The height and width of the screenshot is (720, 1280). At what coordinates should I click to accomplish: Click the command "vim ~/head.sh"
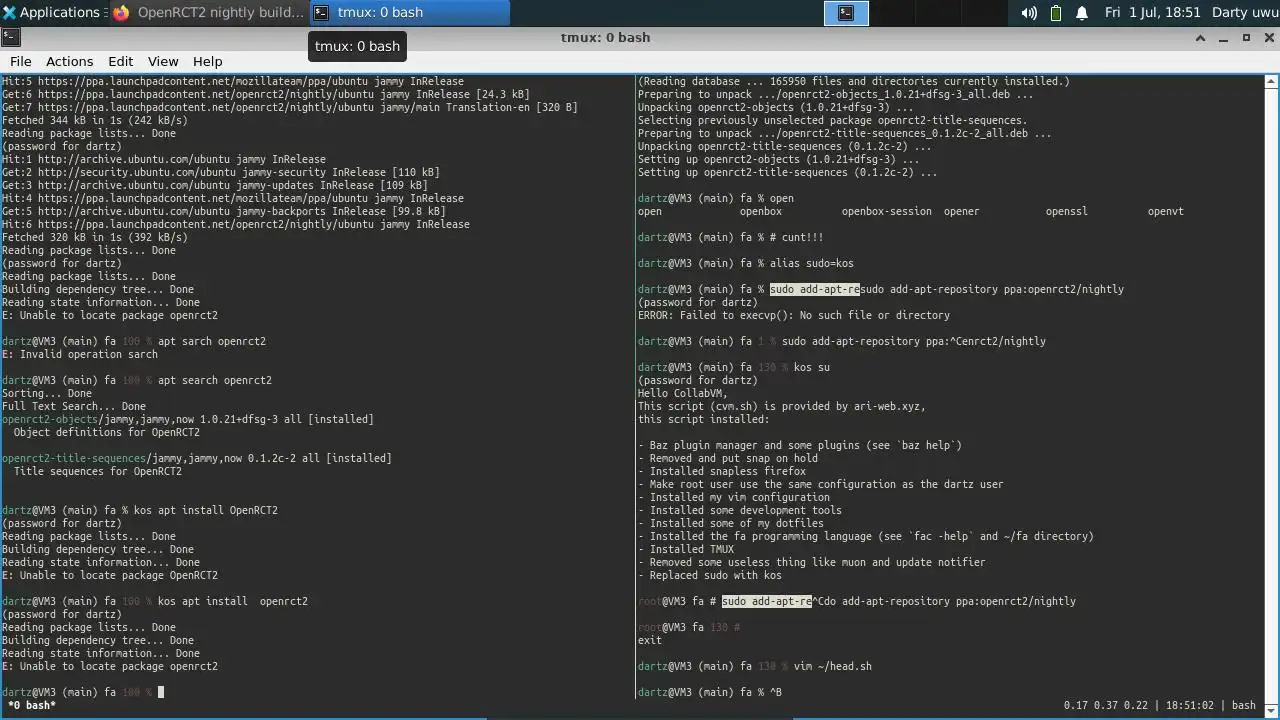click(x=833, y=666)
